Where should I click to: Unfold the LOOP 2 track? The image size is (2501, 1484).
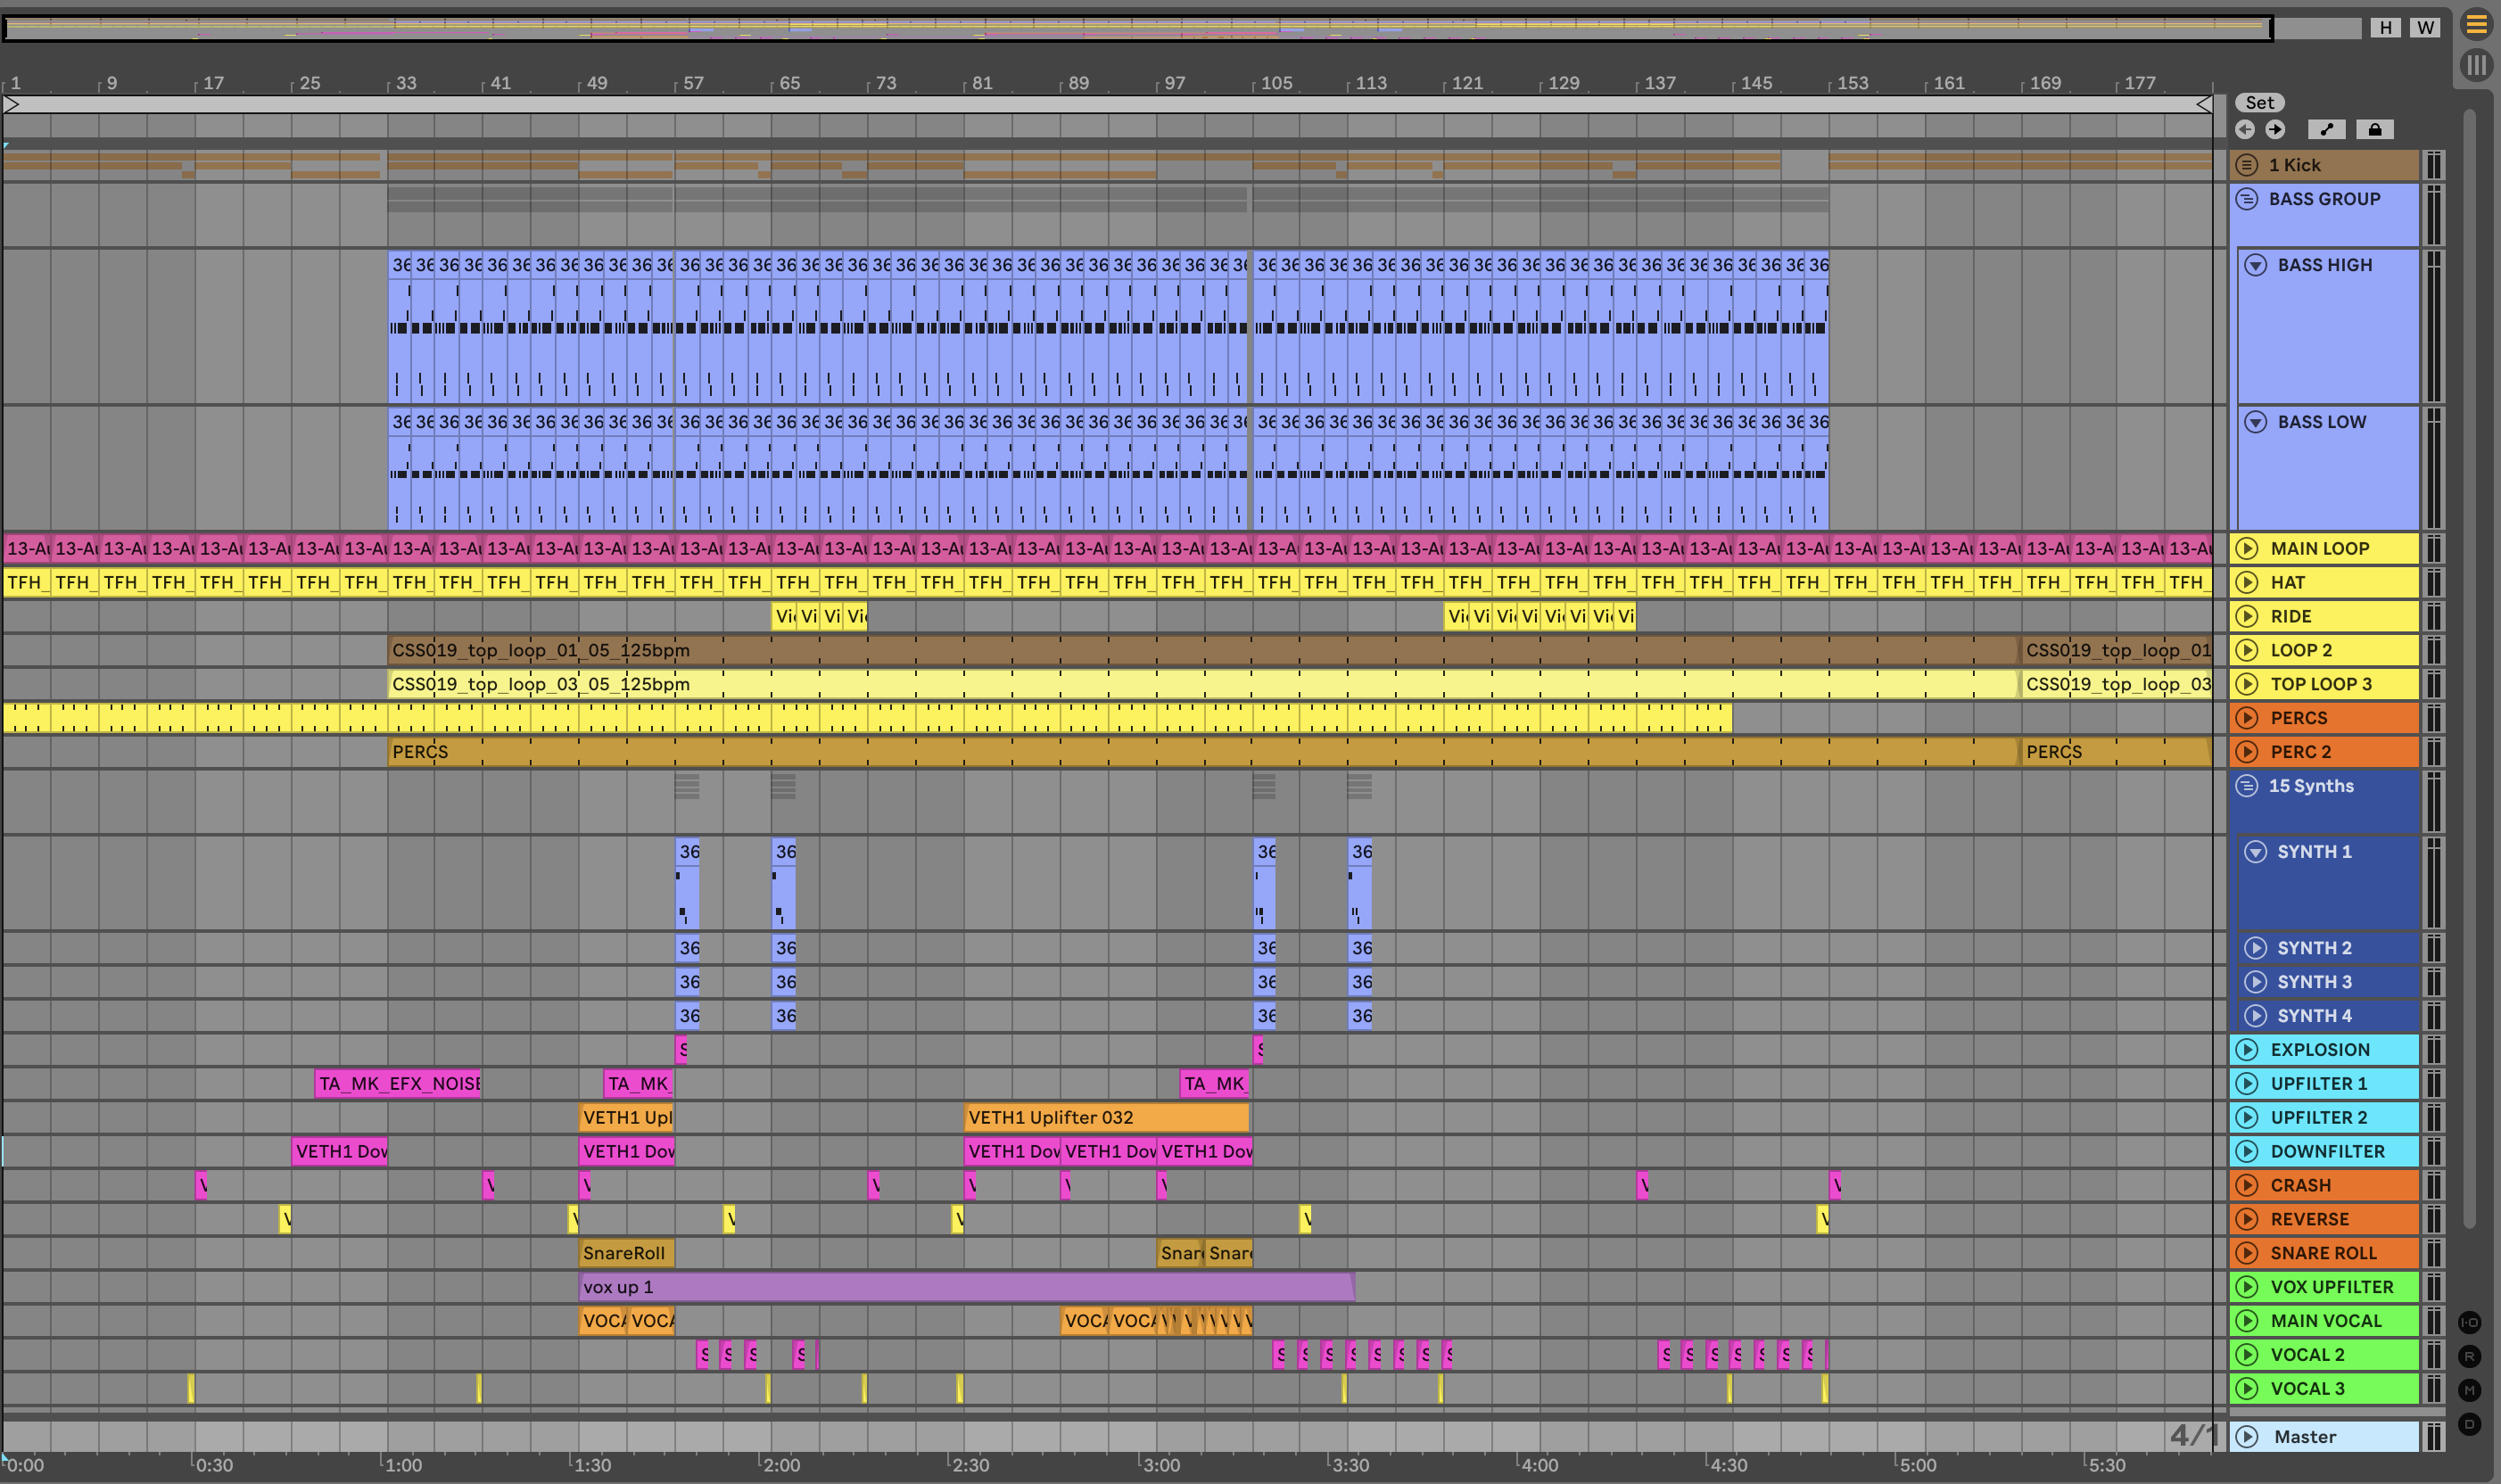pyautogui.click(x=2247, y=650)
